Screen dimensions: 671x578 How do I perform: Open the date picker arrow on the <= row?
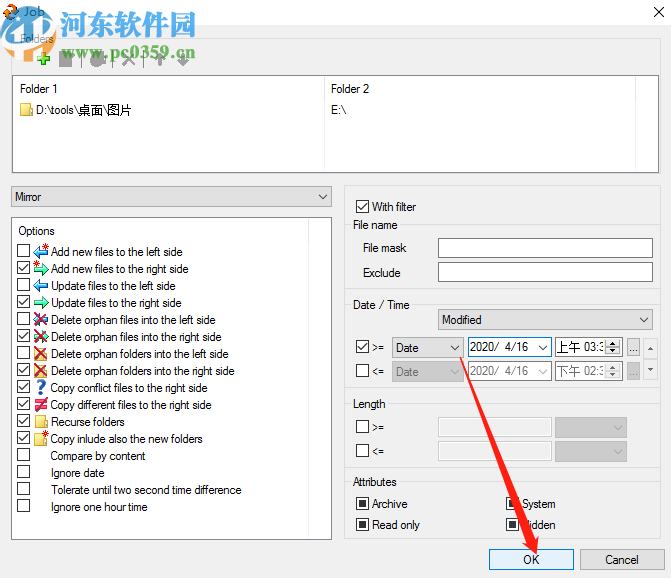(543, 371)
